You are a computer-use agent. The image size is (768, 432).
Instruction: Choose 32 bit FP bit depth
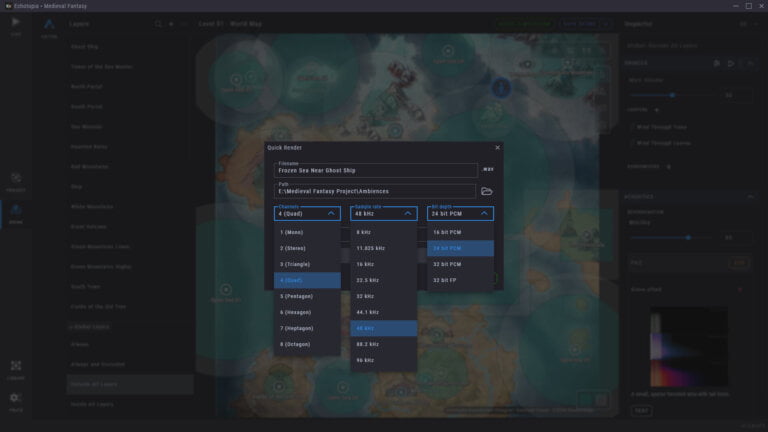coord(460,280)
